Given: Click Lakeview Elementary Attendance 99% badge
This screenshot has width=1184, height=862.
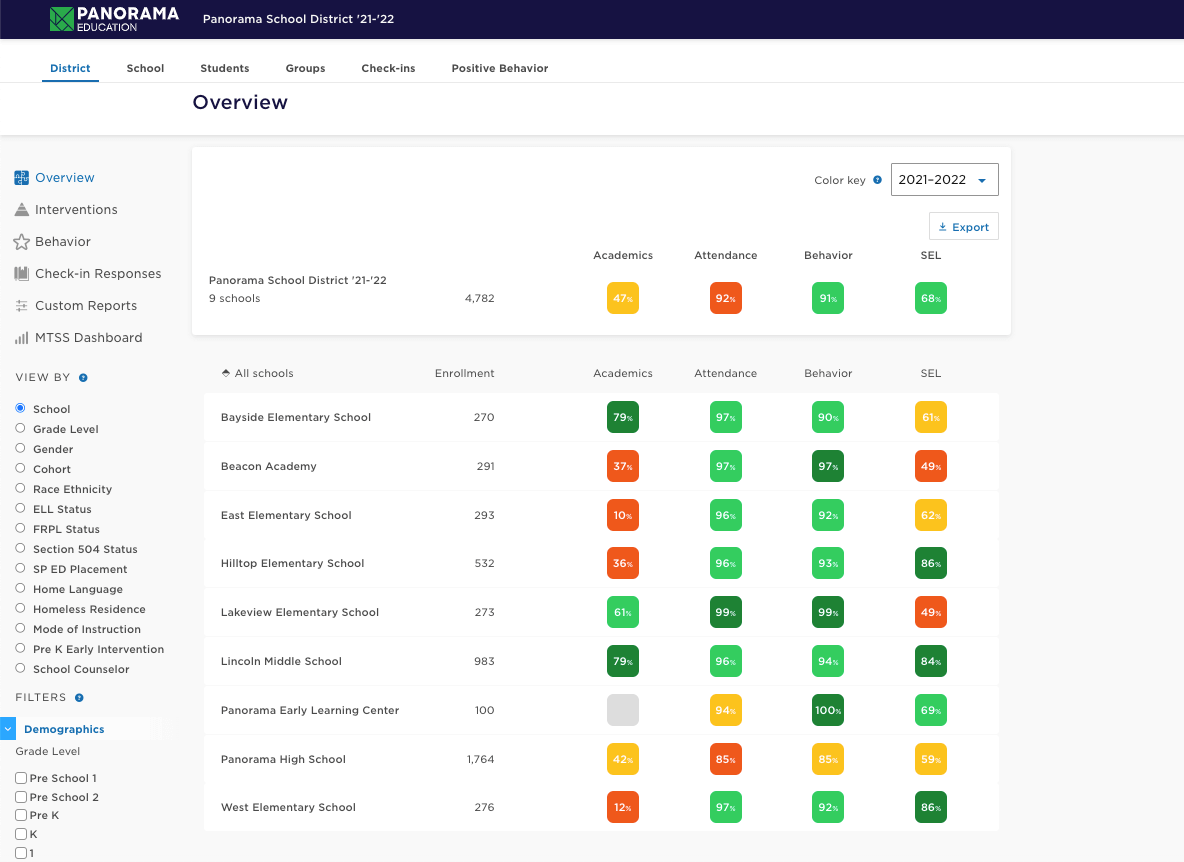Looking at the screenshot, I should [x=726, y=612].
